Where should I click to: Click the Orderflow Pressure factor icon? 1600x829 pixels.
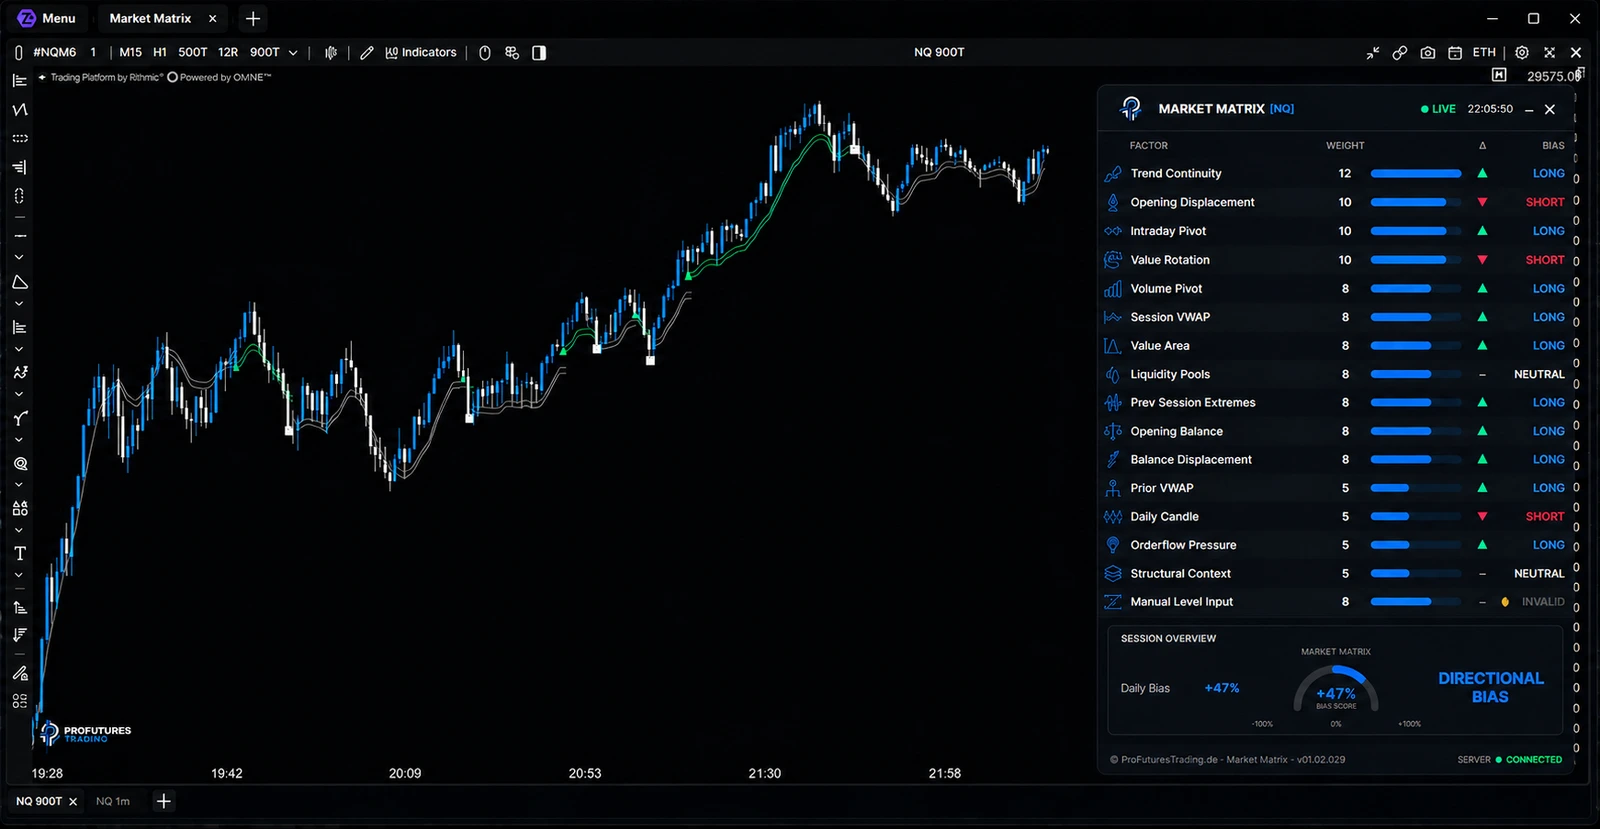(x=1113, y=545)
